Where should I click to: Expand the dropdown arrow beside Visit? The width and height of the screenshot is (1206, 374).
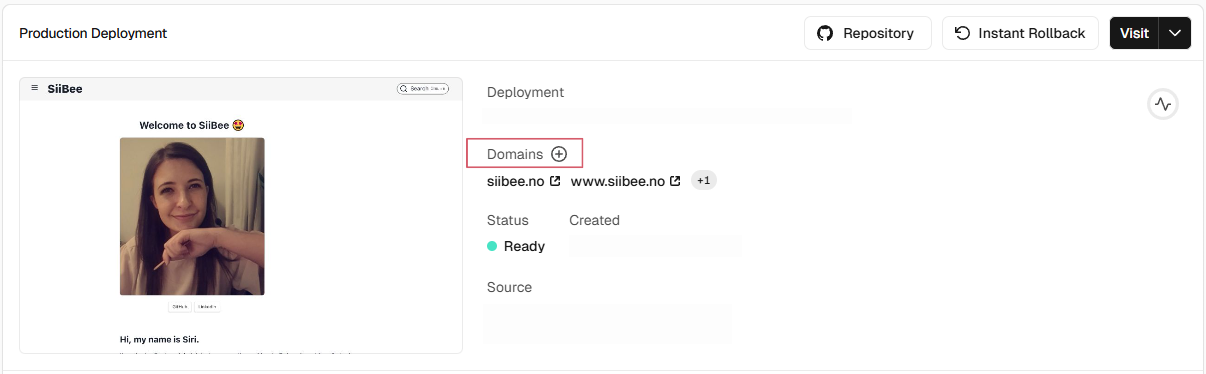point(1175,33)
